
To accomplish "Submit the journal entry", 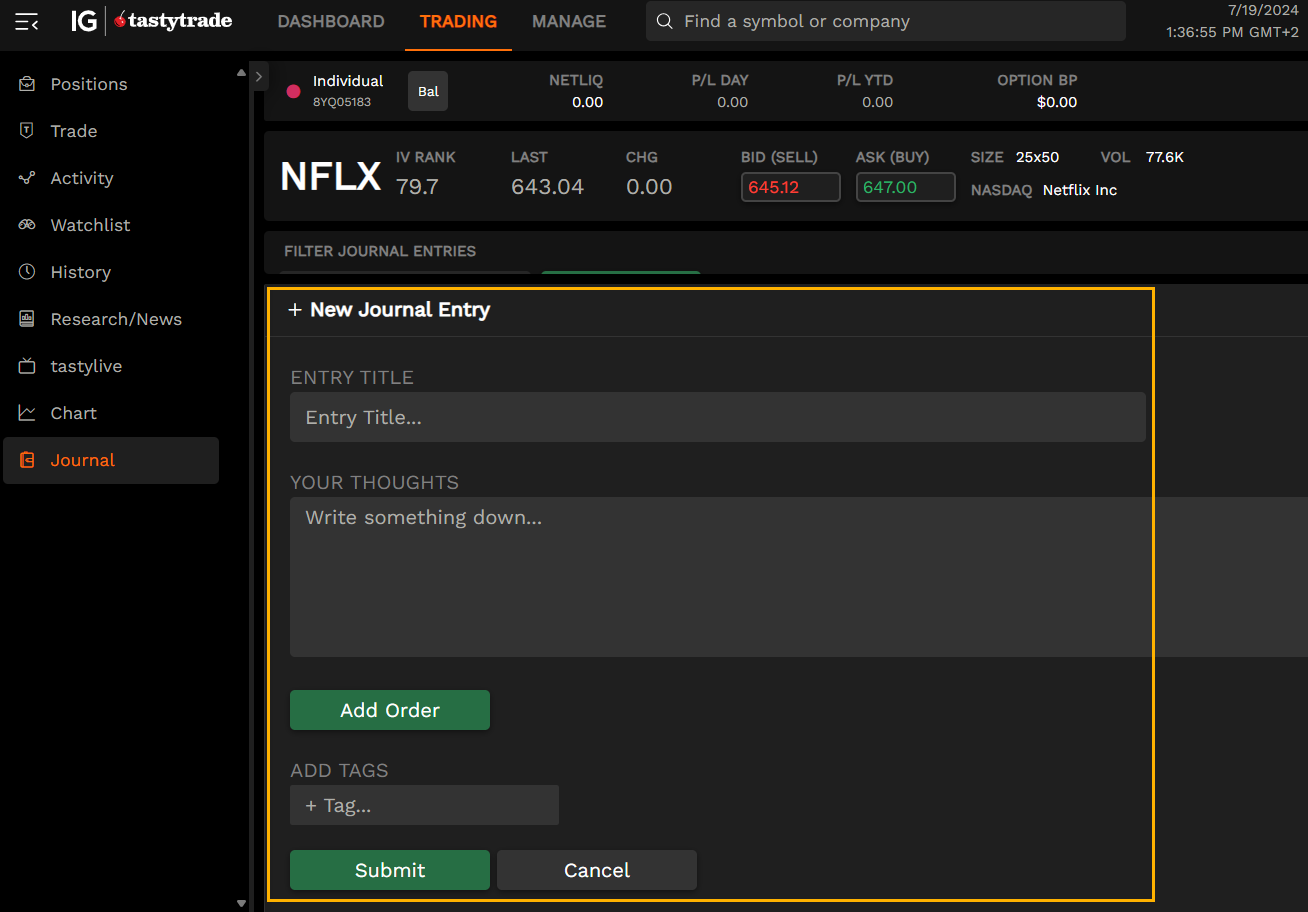I will click(390, 870).
